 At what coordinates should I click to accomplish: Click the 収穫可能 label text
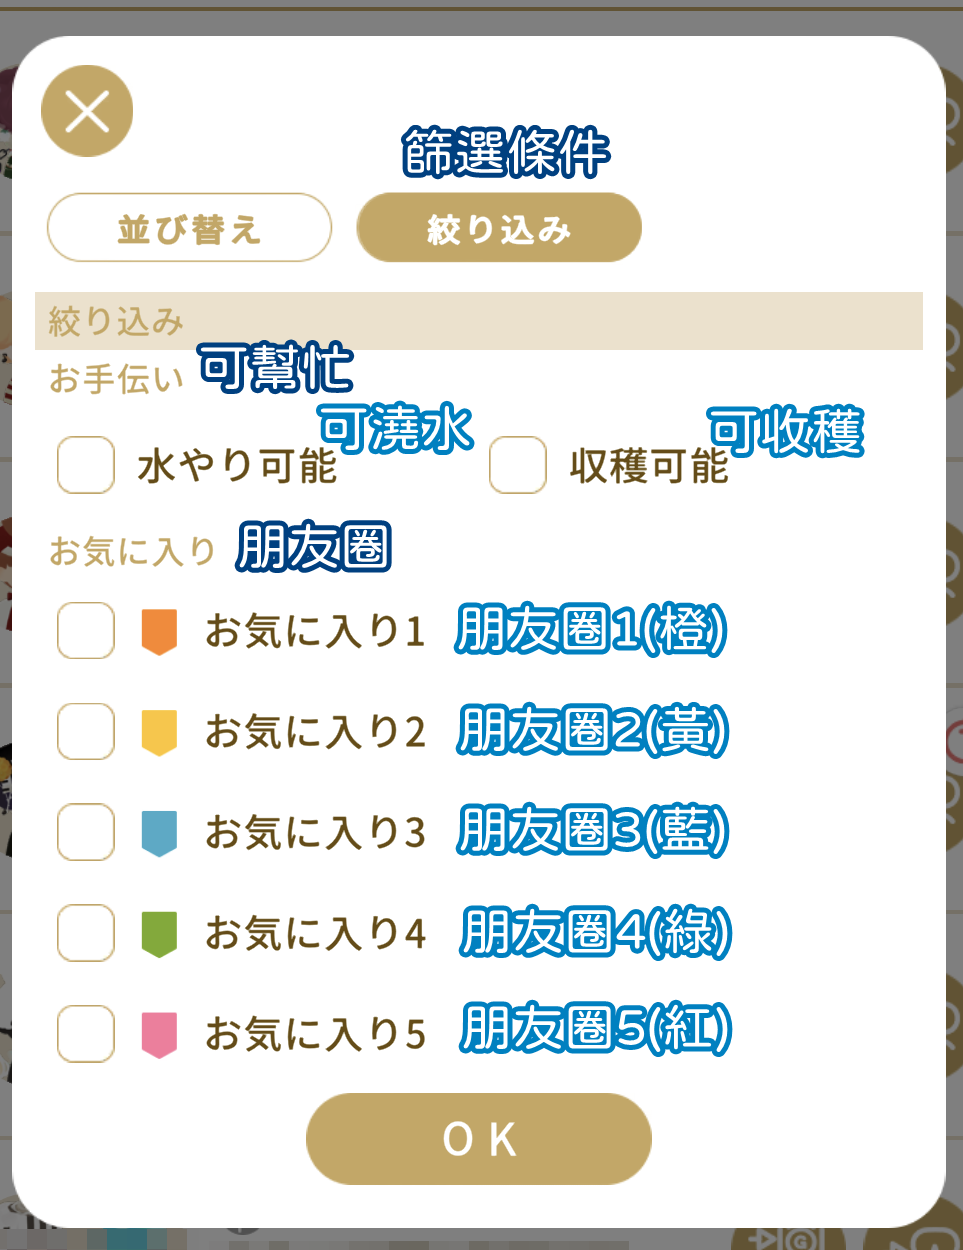click(x=649, y=466)
